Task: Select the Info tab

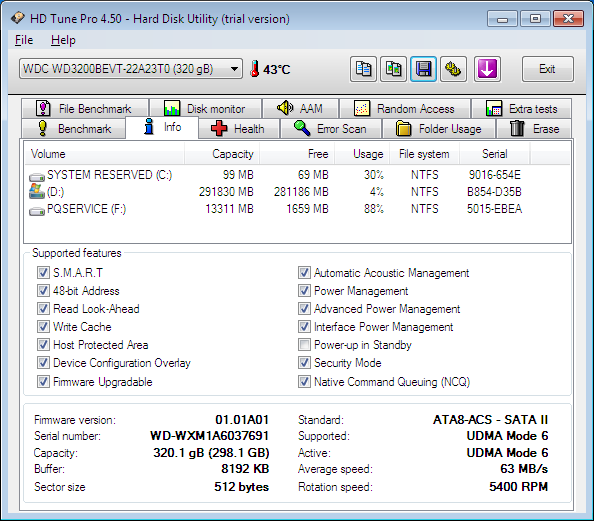Action: [x=162, y=127]
